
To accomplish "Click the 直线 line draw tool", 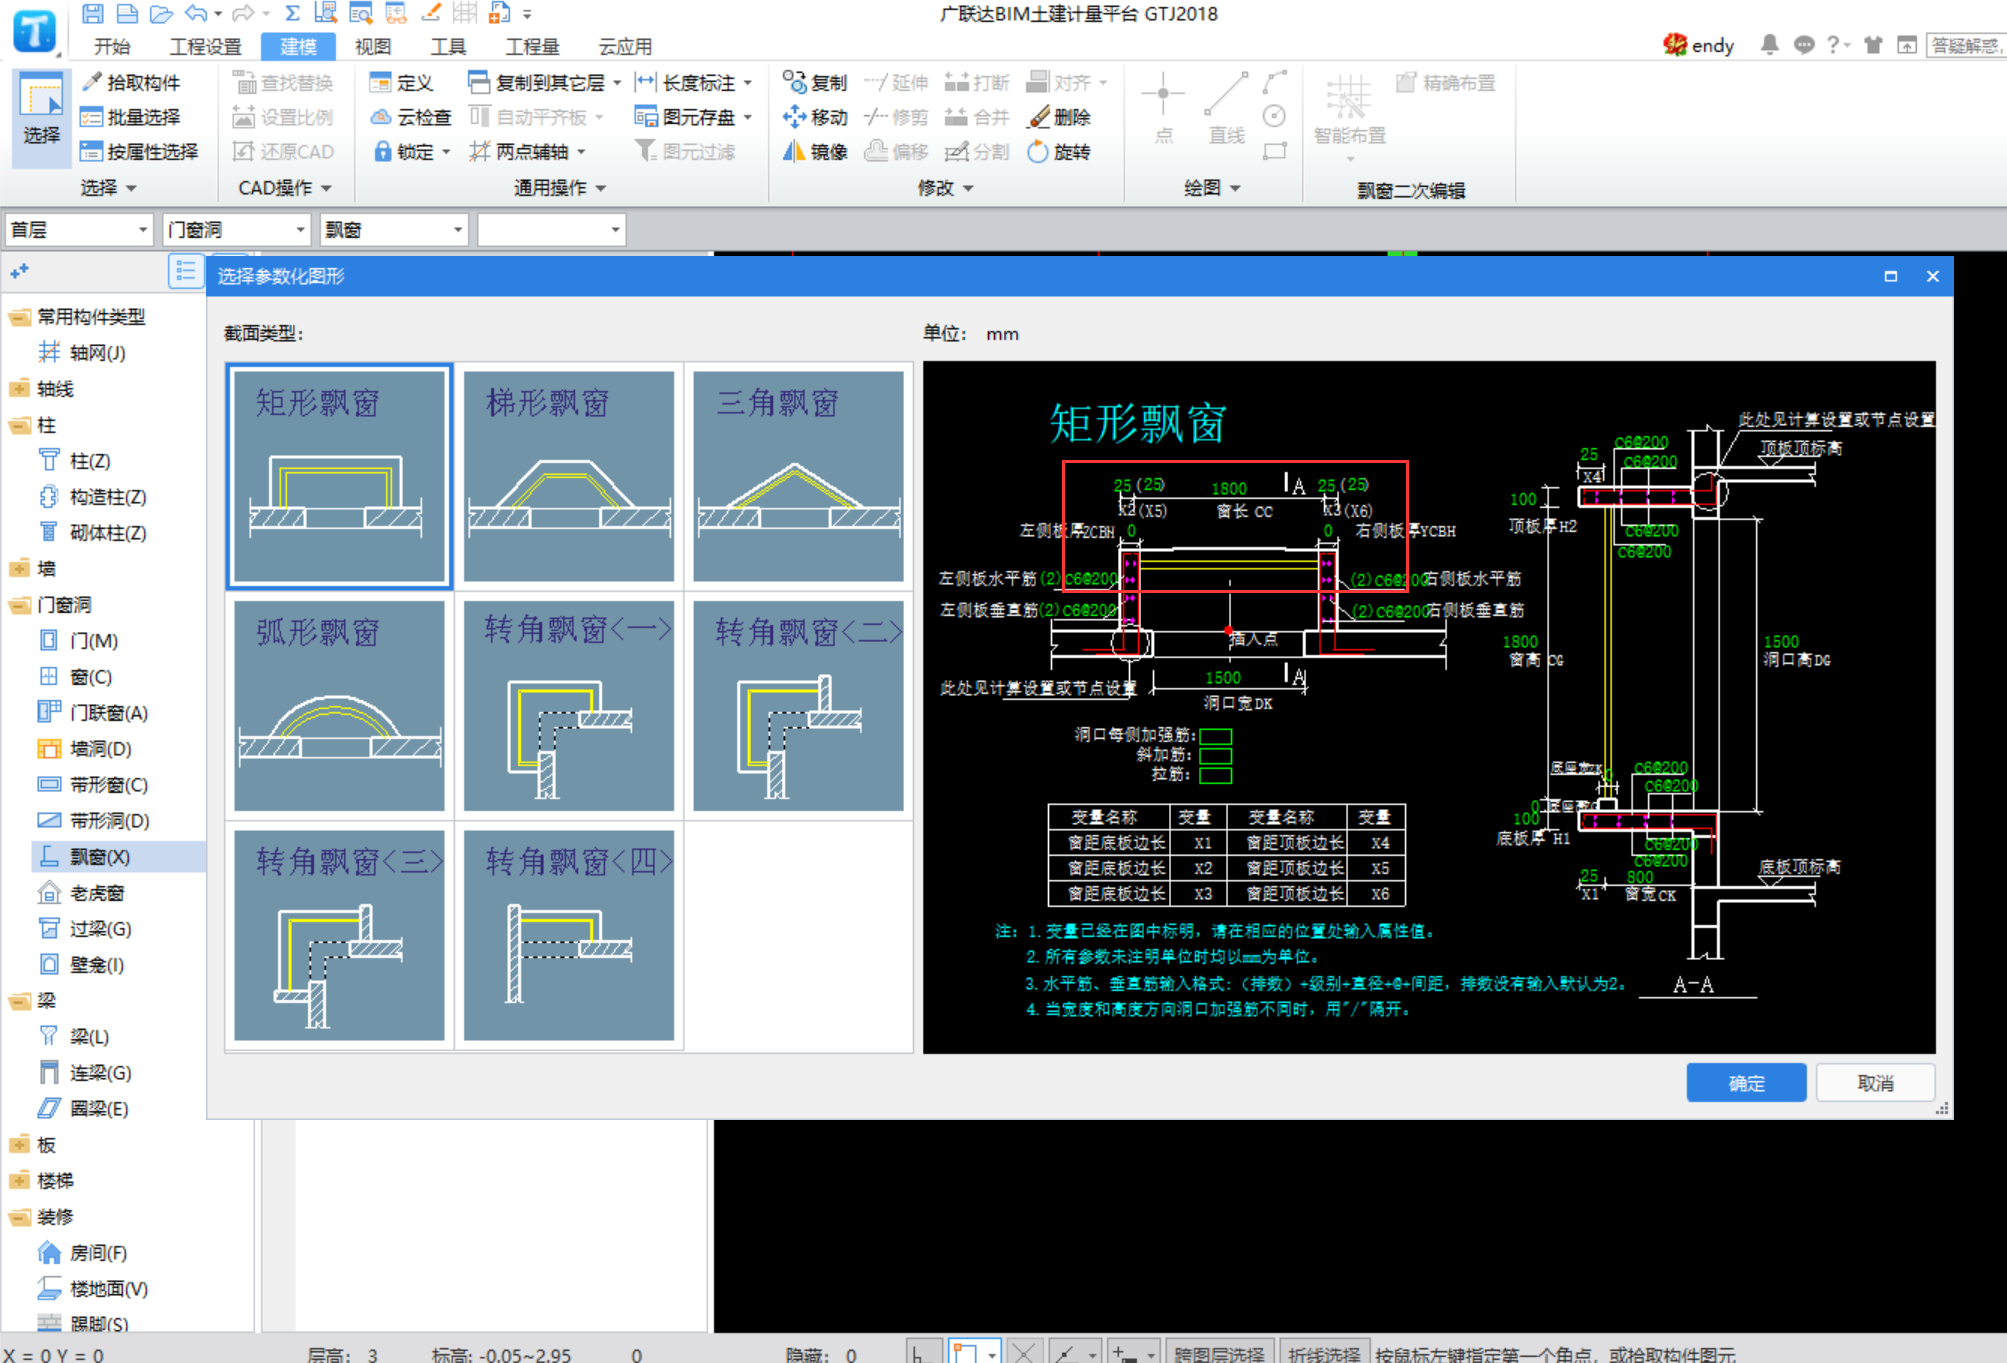I will 1225,108.
